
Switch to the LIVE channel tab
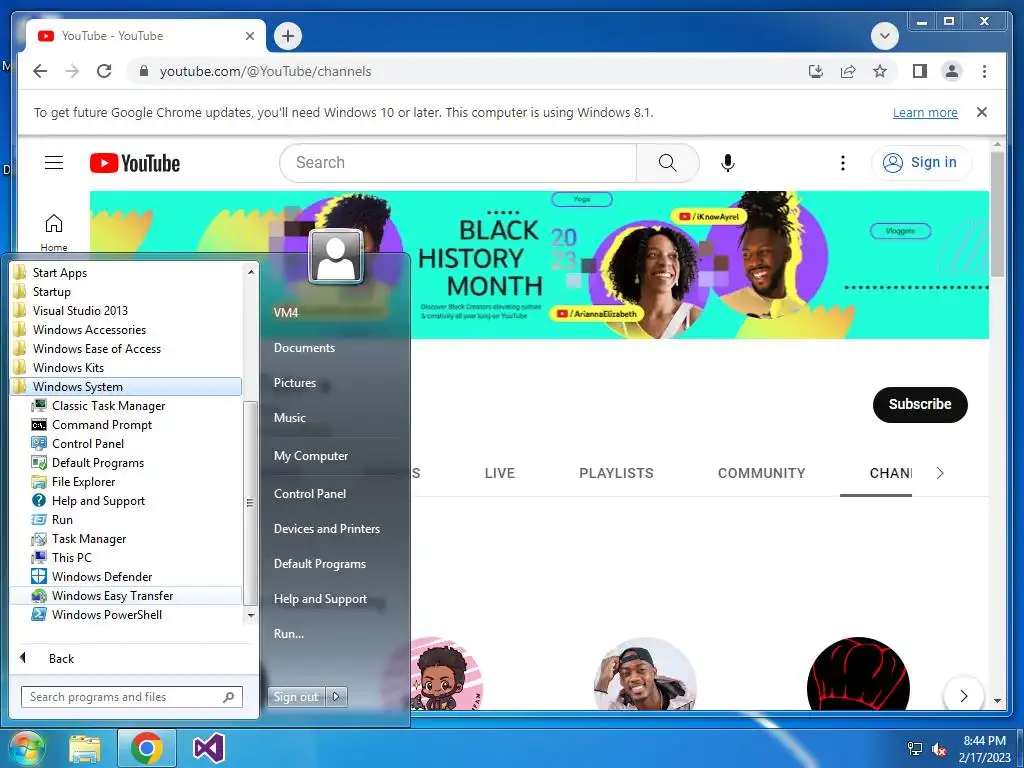(500, 473)
